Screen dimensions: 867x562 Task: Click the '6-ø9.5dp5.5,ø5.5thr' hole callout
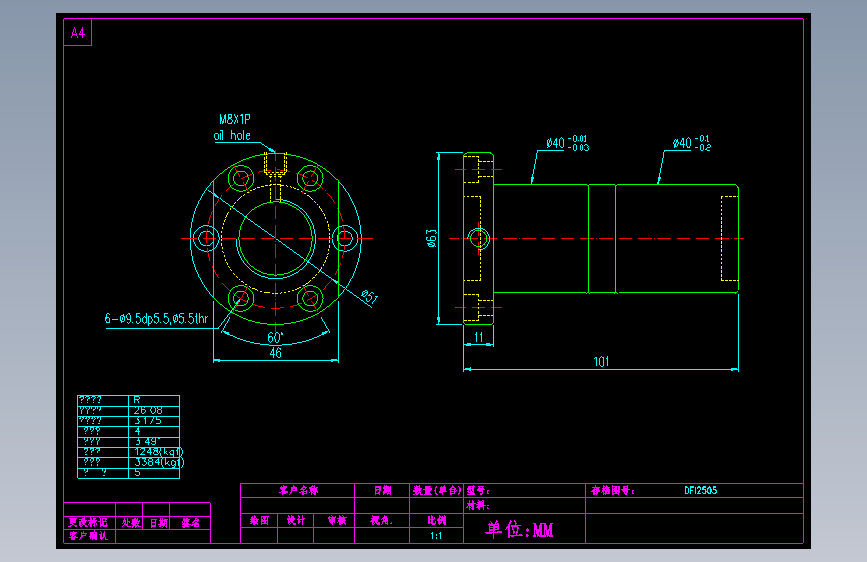point(156,319)
